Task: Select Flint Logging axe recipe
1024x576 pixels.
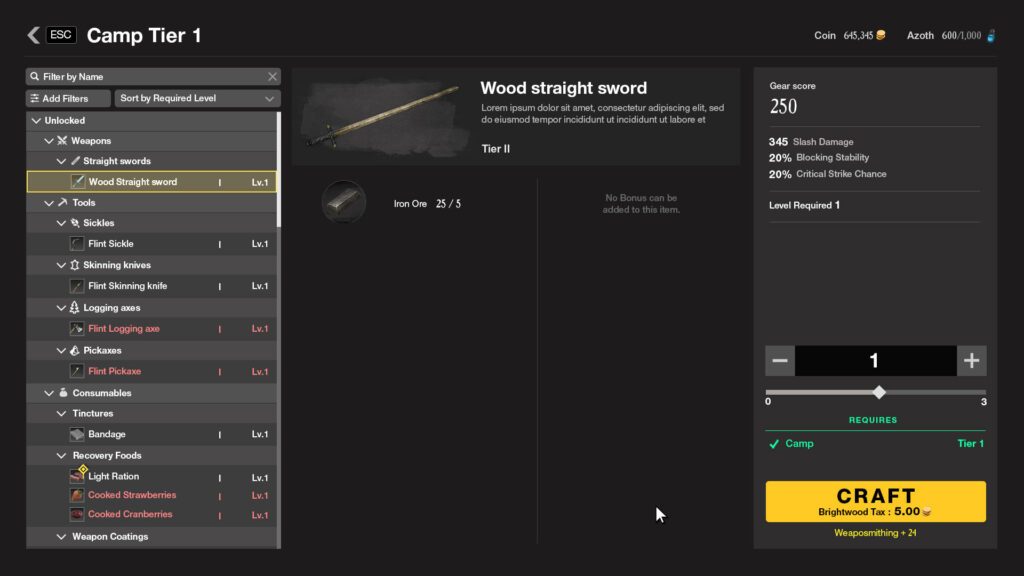Action: pyautogui.click(x=123, y=329)
